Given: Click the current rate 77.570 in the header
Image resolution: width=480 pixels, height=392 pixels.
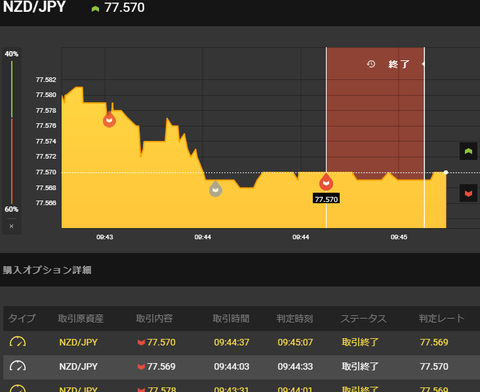Looking at the screenshot, I should 124,8.
